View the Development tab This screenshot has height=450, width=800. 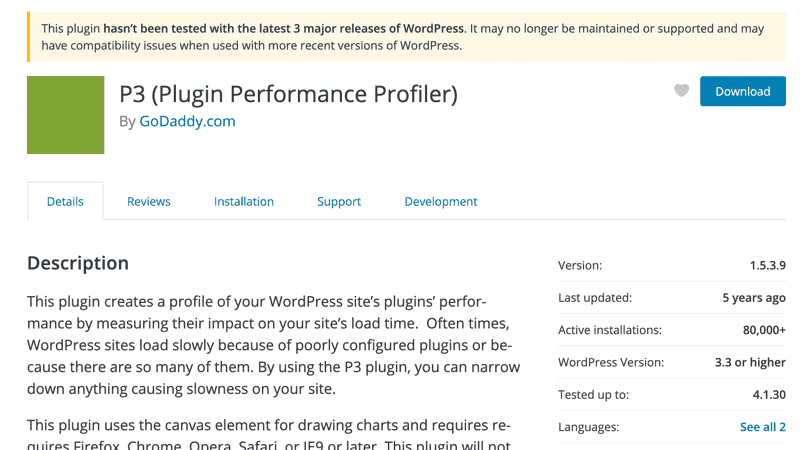click(x=441, y=202)
